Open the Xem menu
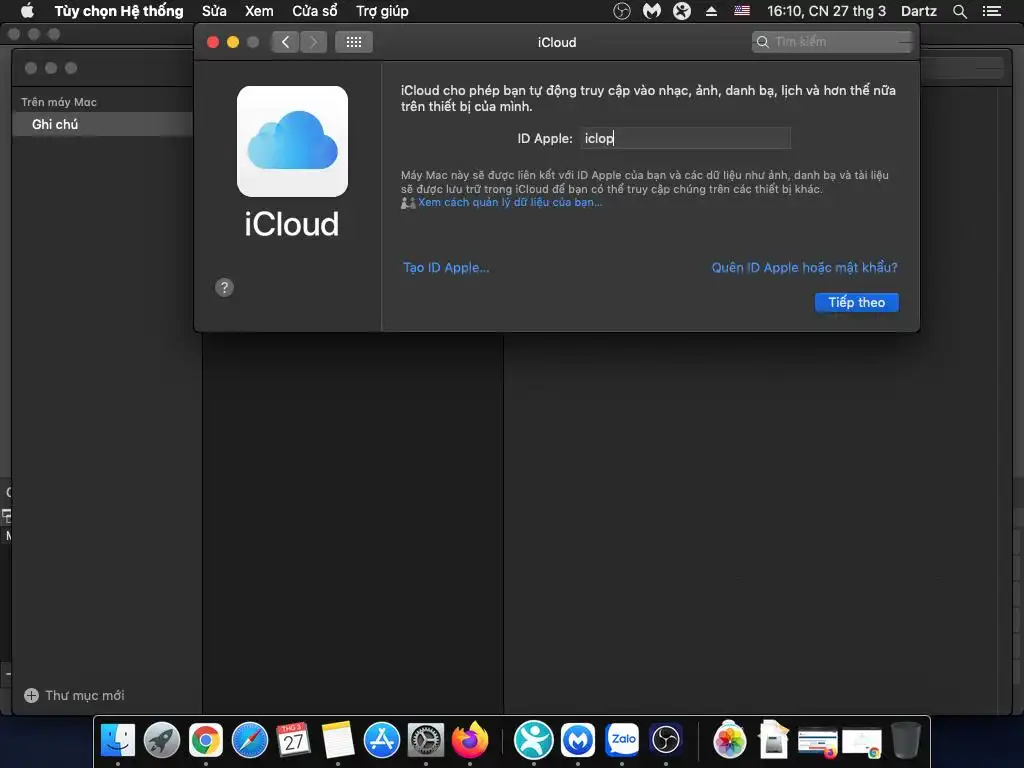Image resolution: width=1024 pixels, height=768 pixels. (x=259, y=11)
